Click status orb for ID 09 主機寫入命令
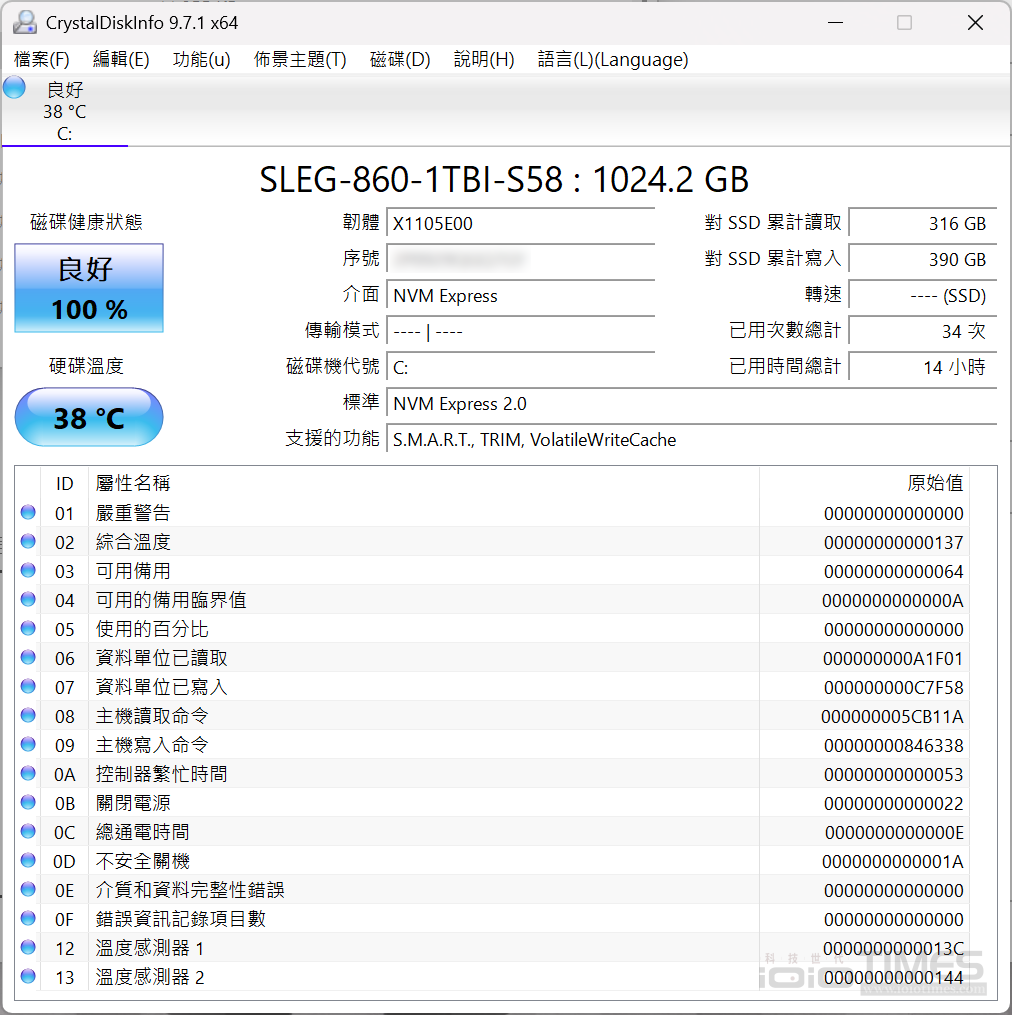 pos(28,744)
